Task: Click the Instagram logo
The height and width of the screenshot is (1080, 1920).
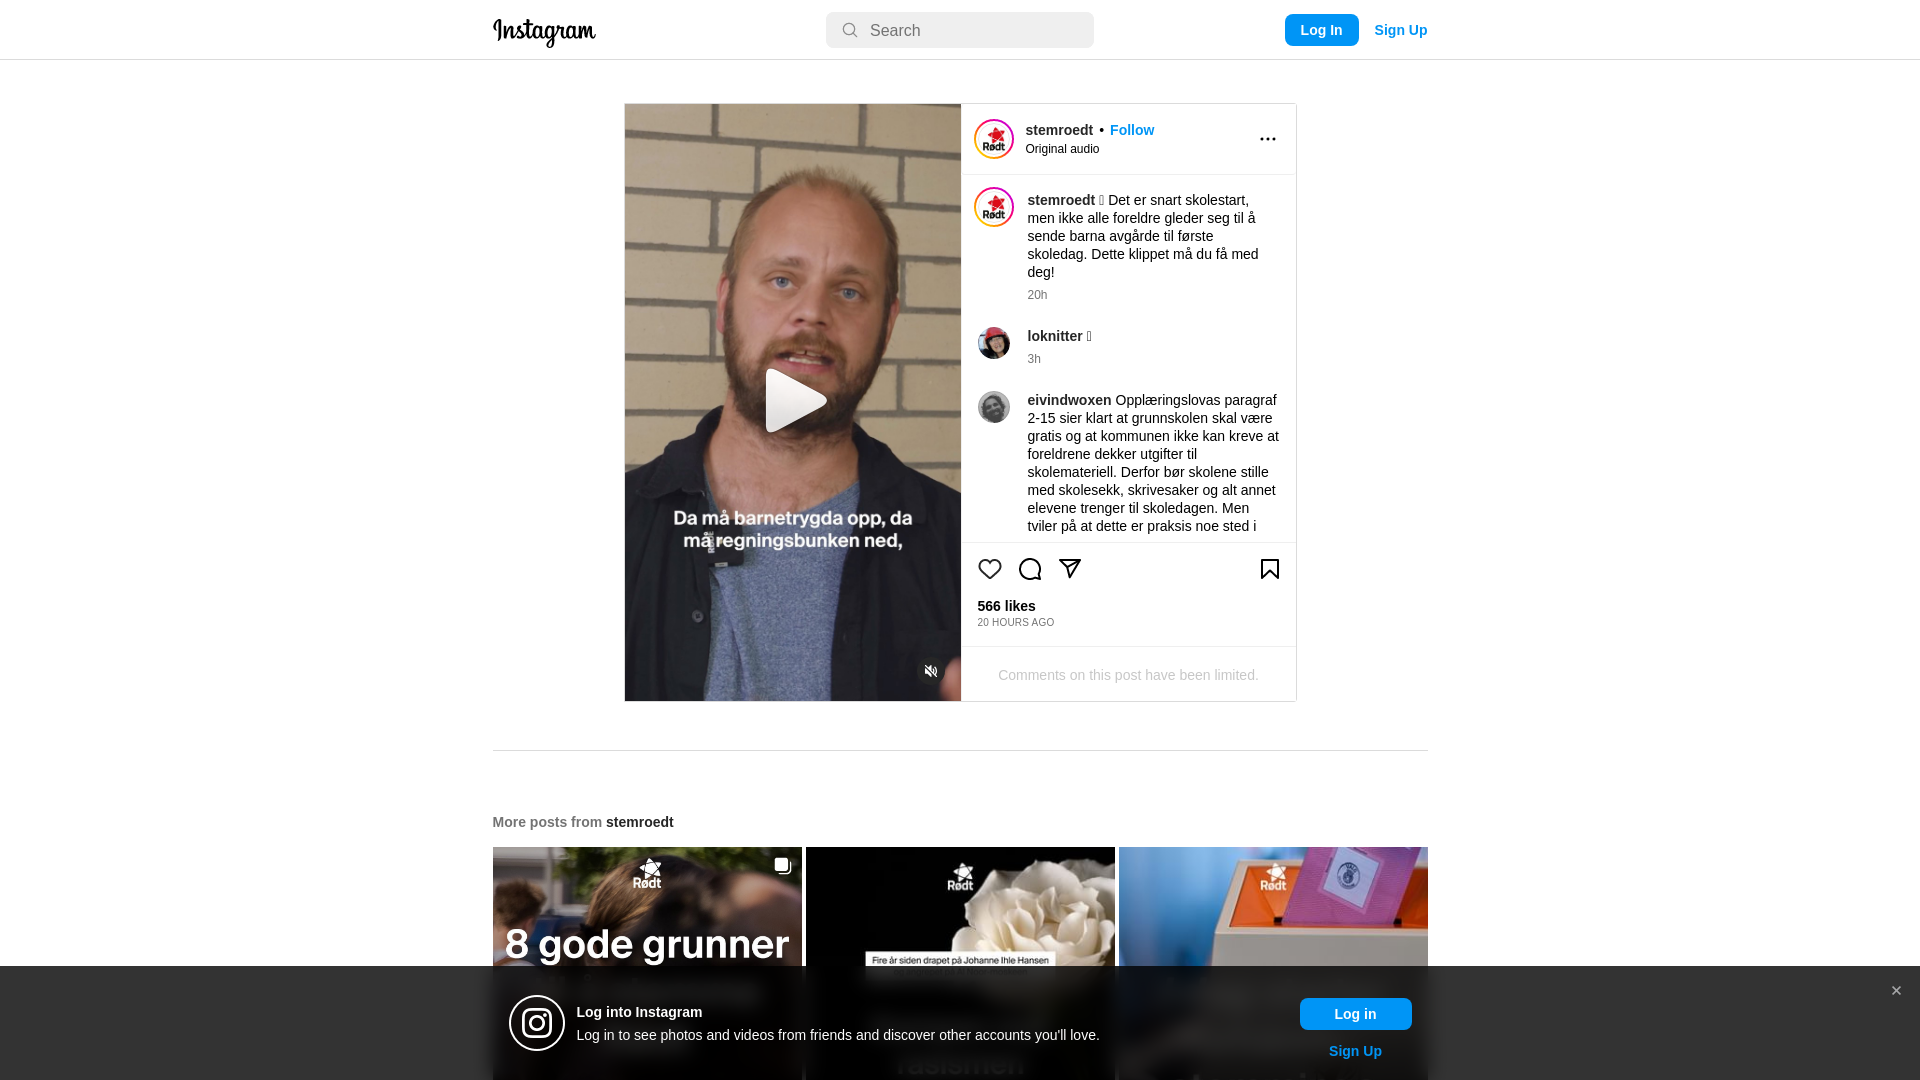Action: (x=544, y=32)
